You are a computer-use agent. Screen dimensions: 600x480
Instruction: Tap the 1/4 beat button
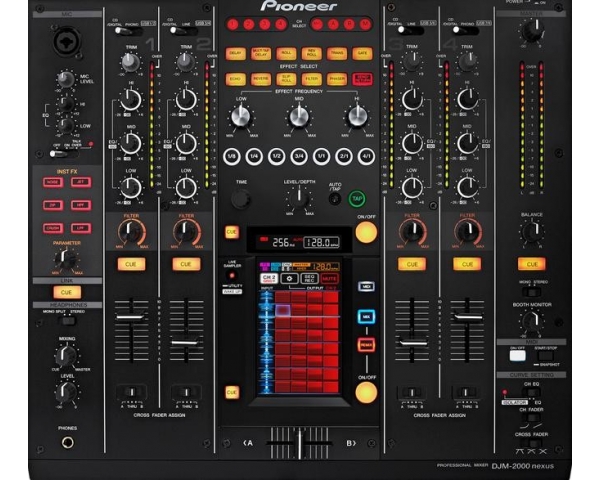254,157
